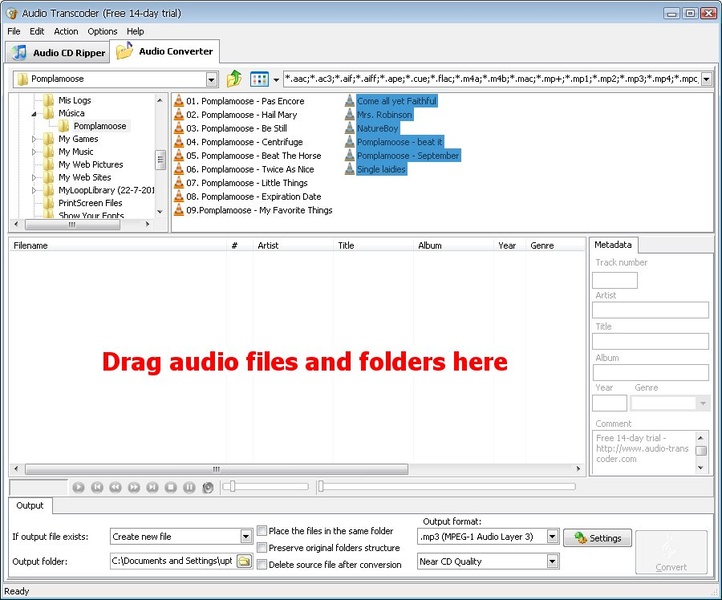
Task: Enable Preserve original folders structure
Action: pos(262,548)
